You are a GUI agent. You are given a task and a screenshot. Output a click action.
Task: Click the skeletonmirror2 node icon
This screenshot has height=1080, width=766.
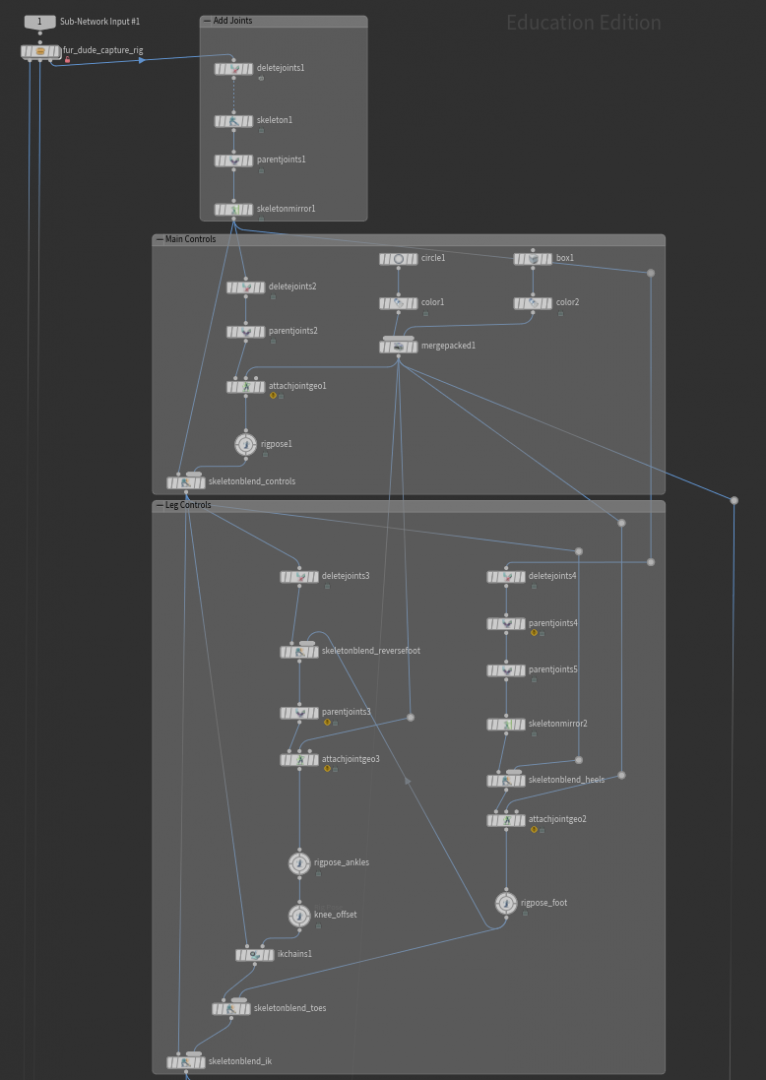506,724
